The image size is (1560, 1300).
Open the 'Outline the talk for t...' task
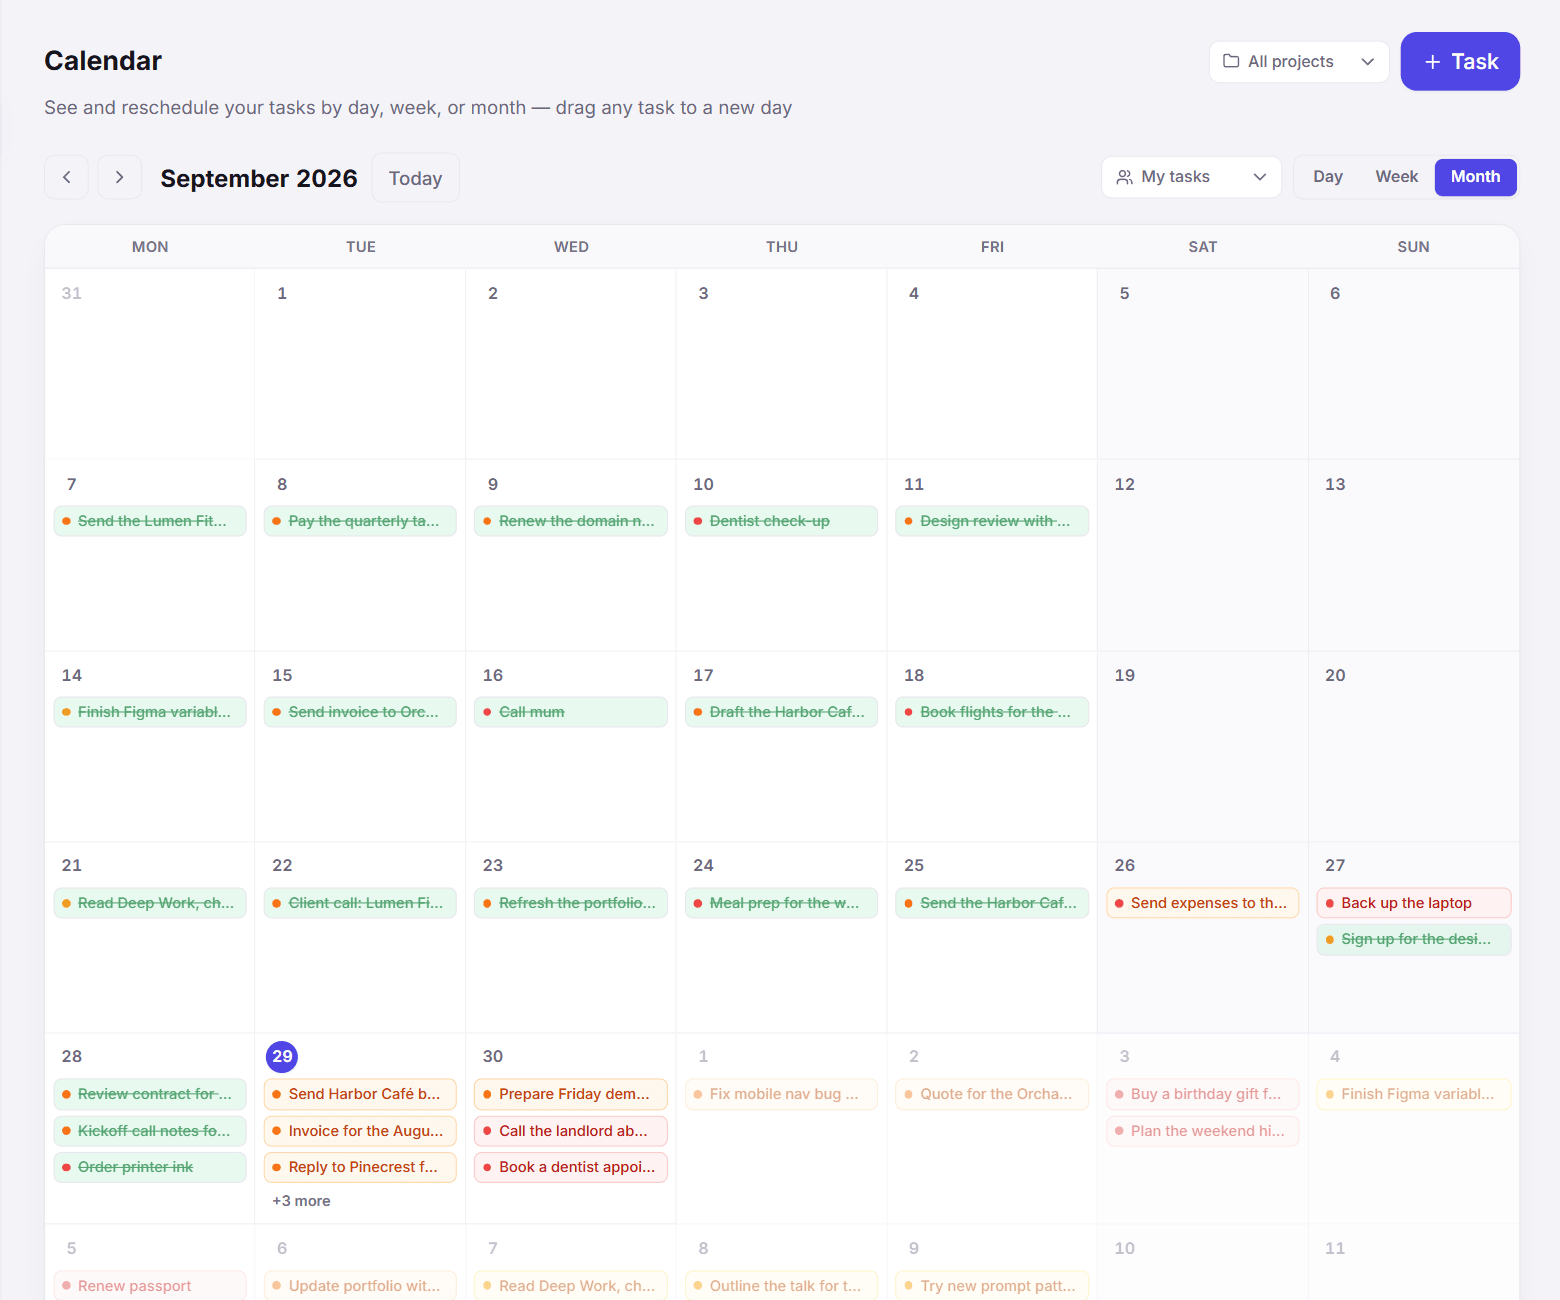pyautogui.click(x=782, y=1285)
